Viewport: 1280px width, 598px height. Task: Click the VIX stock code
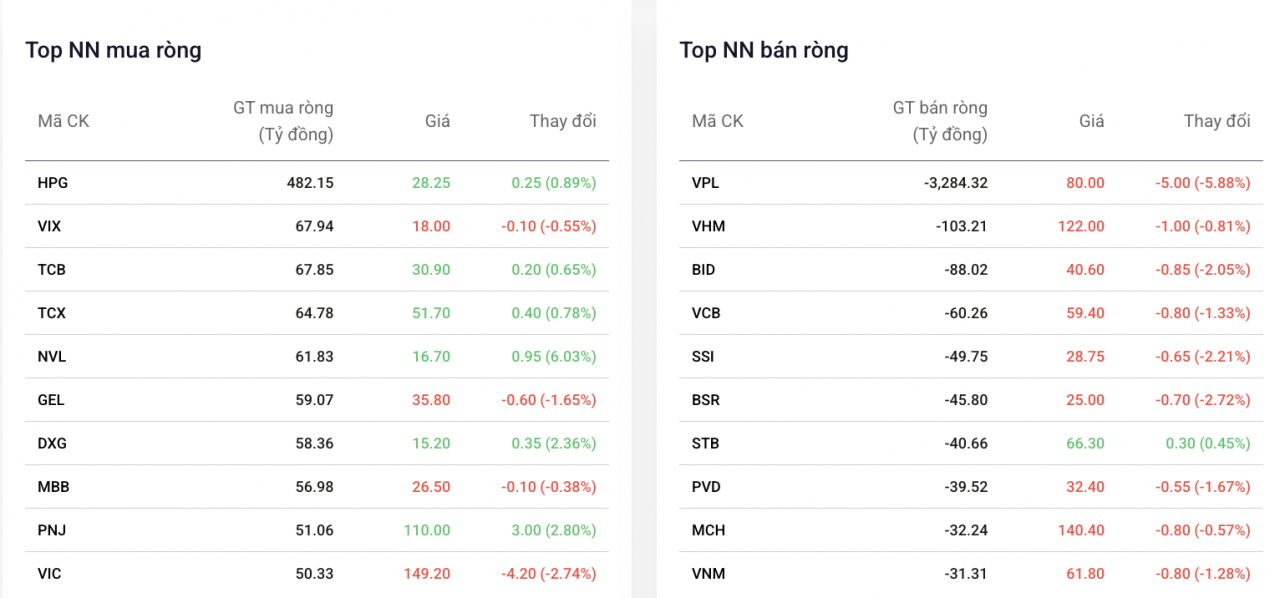click(49, 227)
